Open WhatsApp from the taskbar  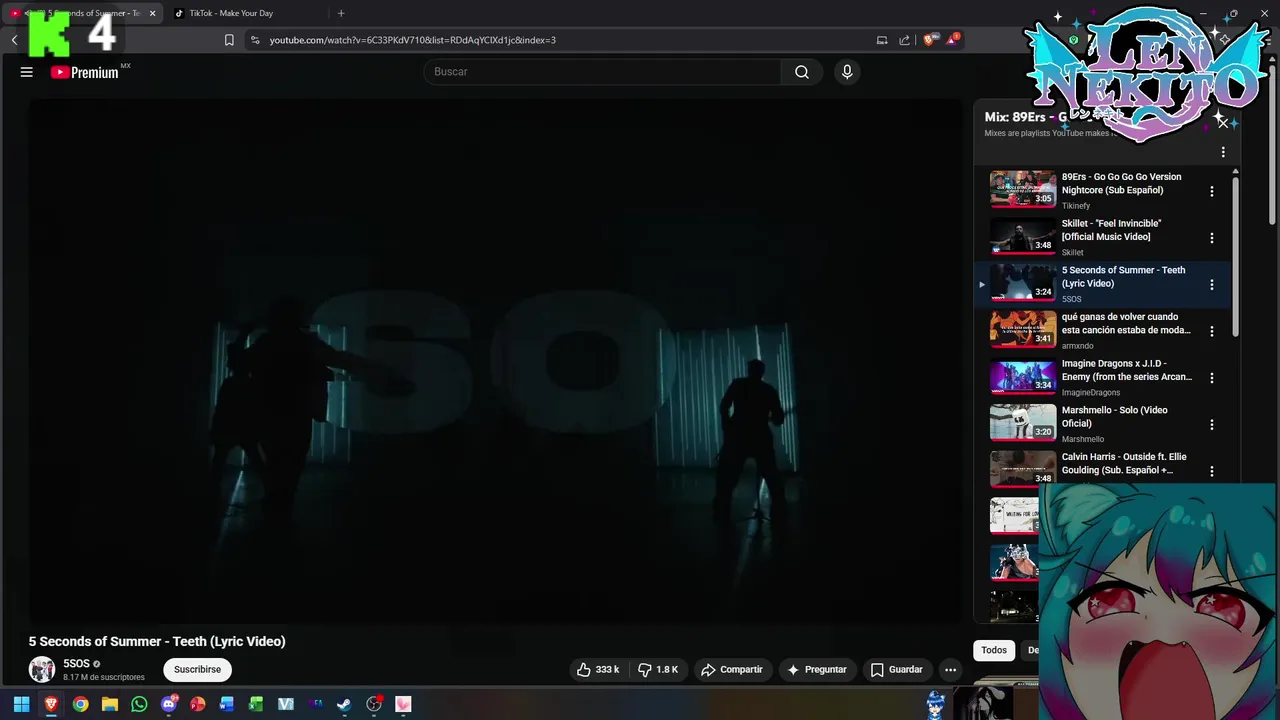(139, 704)
